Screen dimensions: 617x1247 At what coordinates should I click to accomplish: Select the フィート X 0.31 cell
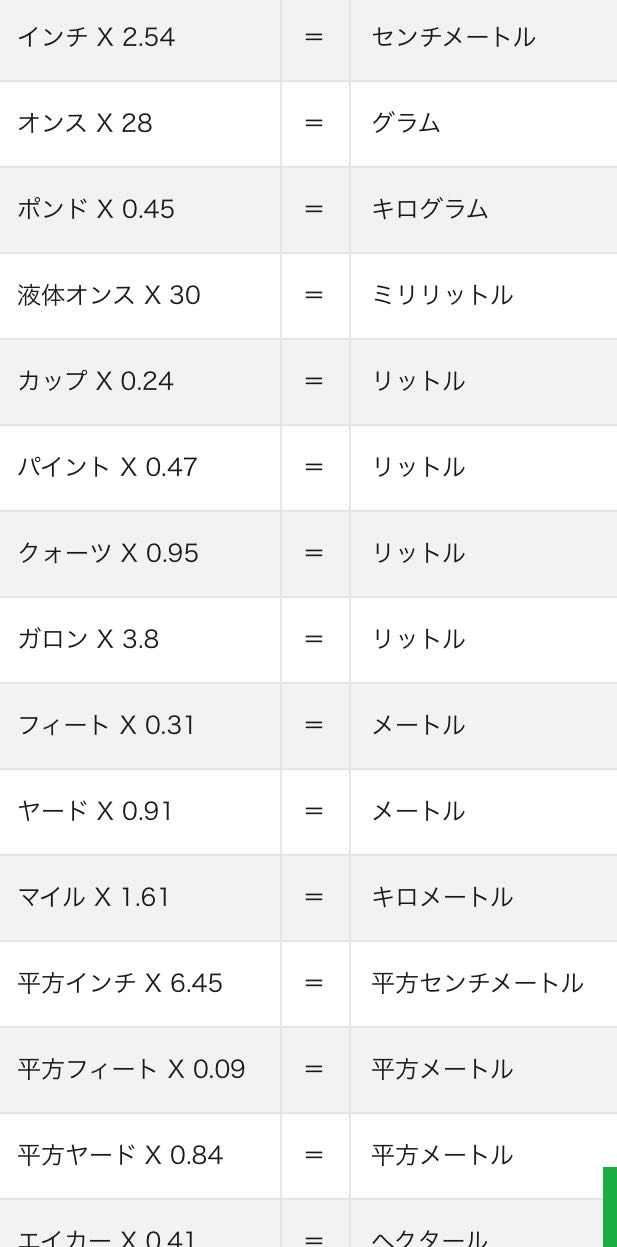click(x=140, y=726)
